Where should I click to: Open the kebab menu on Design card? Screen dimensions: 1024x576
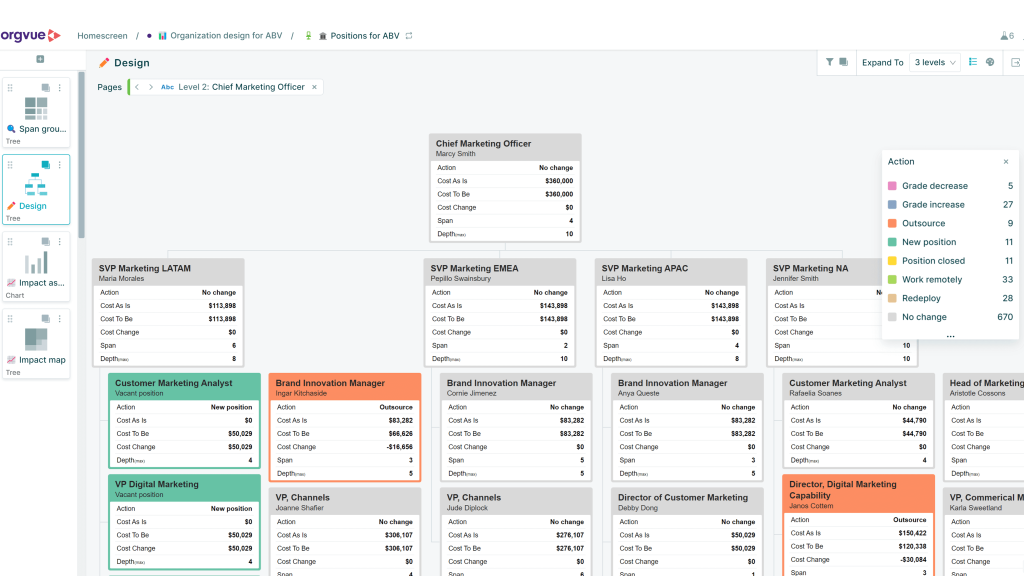pyautogui.click(x=59, y=165)
